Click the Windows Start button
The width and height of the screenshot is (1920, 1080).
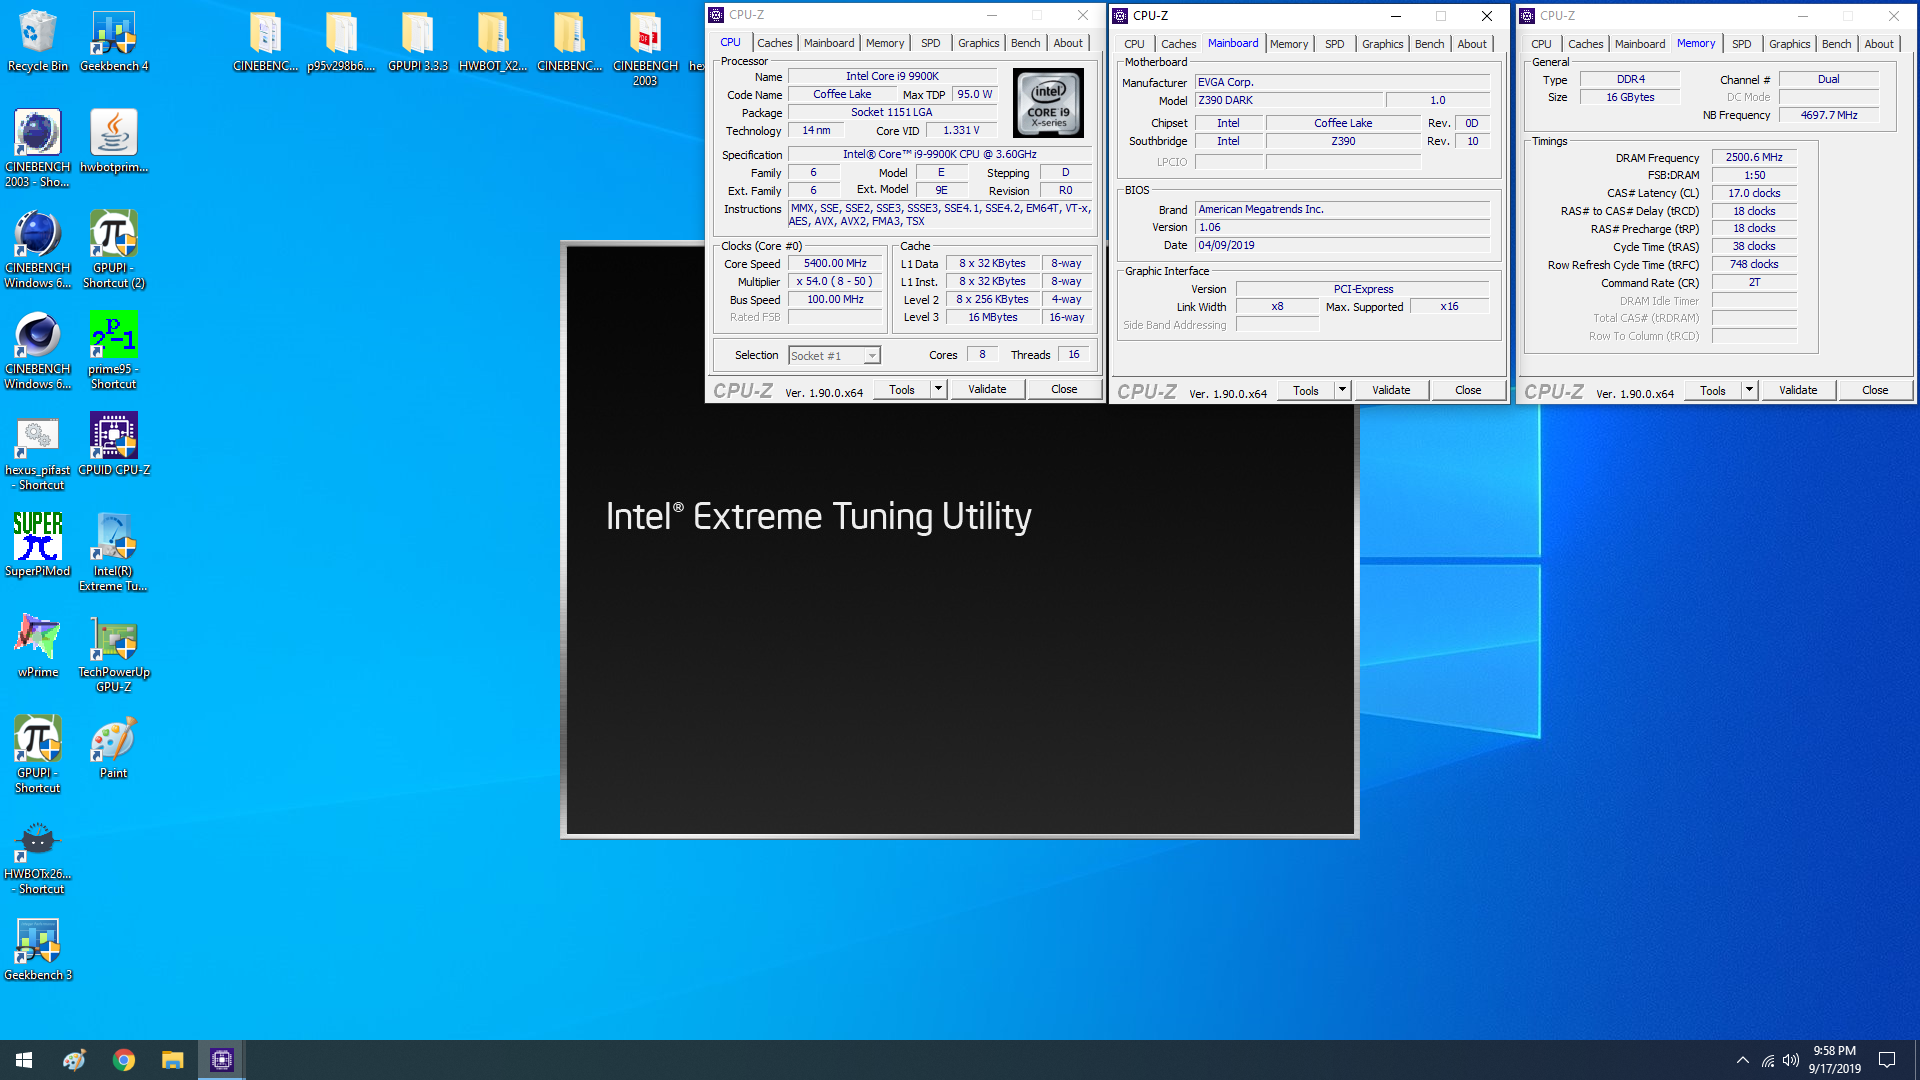pyautogui.click(x=24, y=1060)
